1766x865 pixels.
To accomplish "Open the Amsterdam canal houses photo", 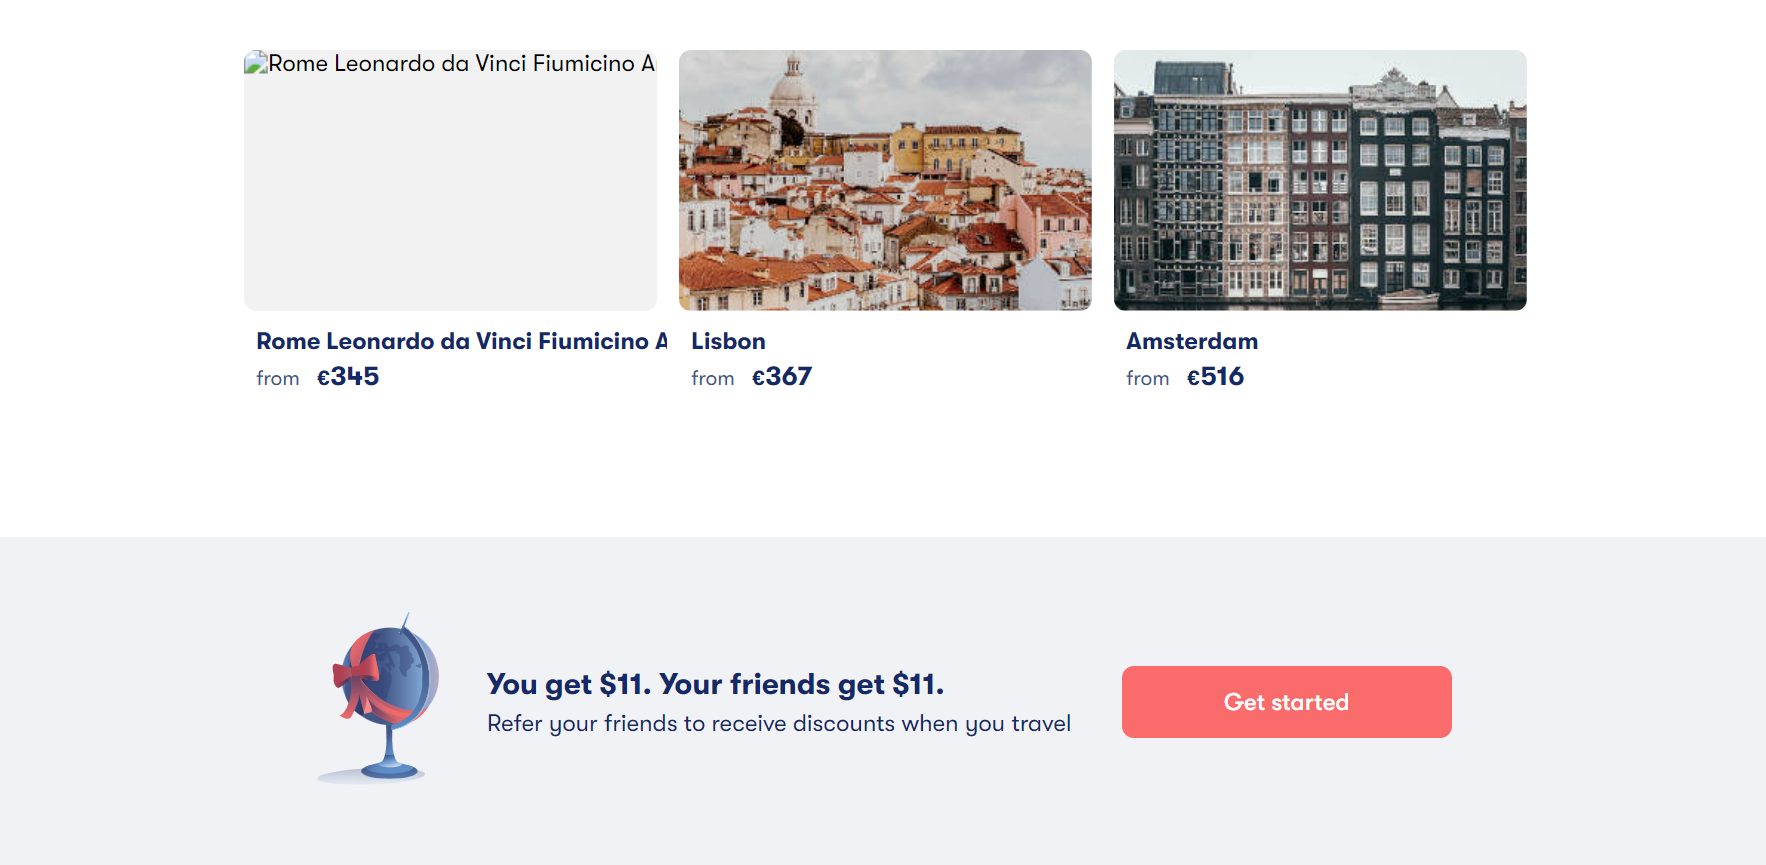I will (x=1320, y=180).
